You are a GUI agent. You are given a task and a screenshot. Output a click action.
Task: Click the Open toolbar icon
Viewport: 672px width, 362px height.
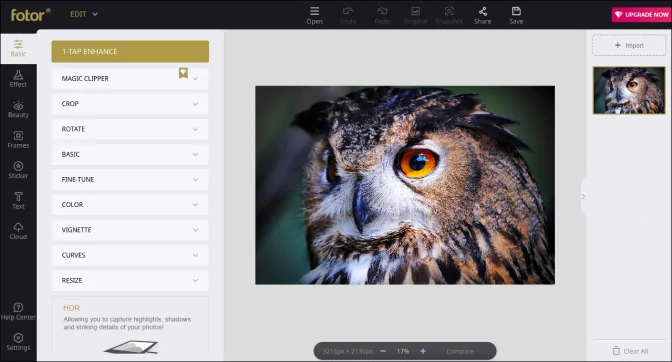(315, 15)
